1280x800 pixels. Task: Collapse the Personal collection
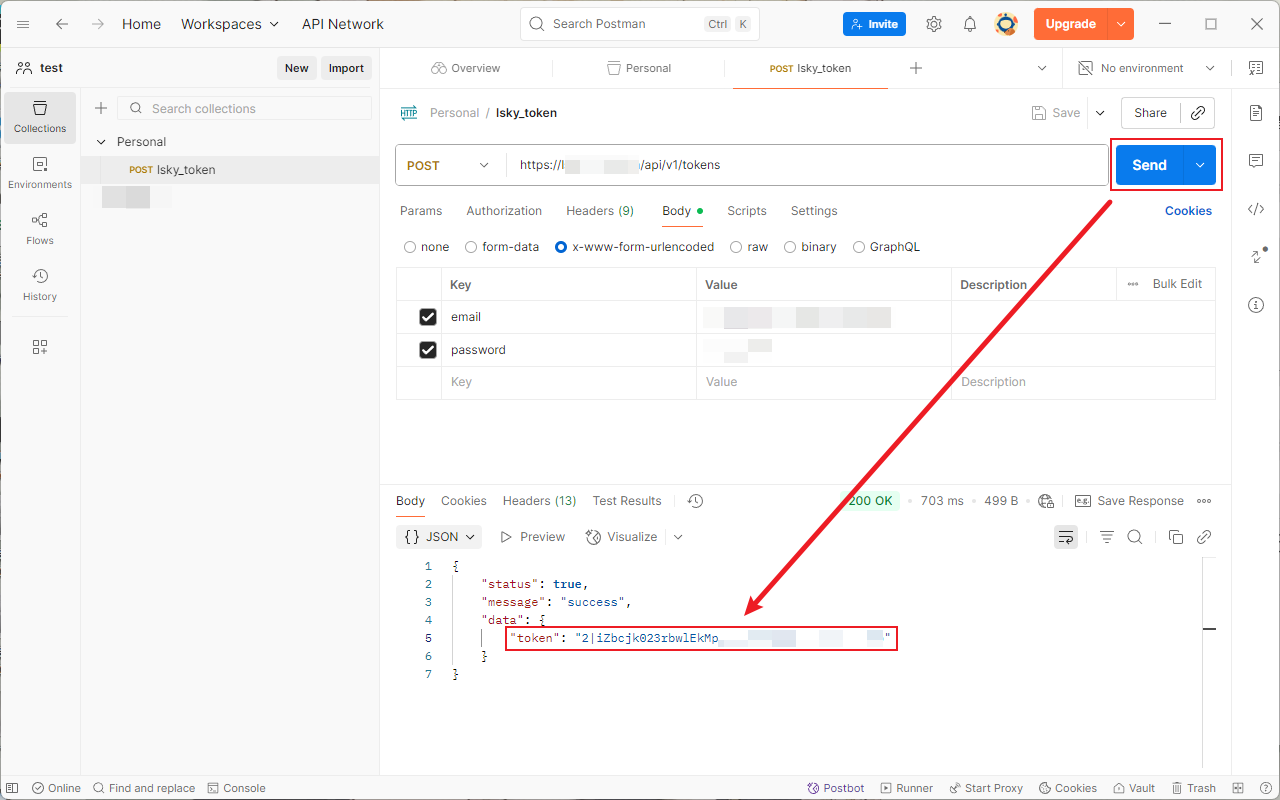point(100,142)
